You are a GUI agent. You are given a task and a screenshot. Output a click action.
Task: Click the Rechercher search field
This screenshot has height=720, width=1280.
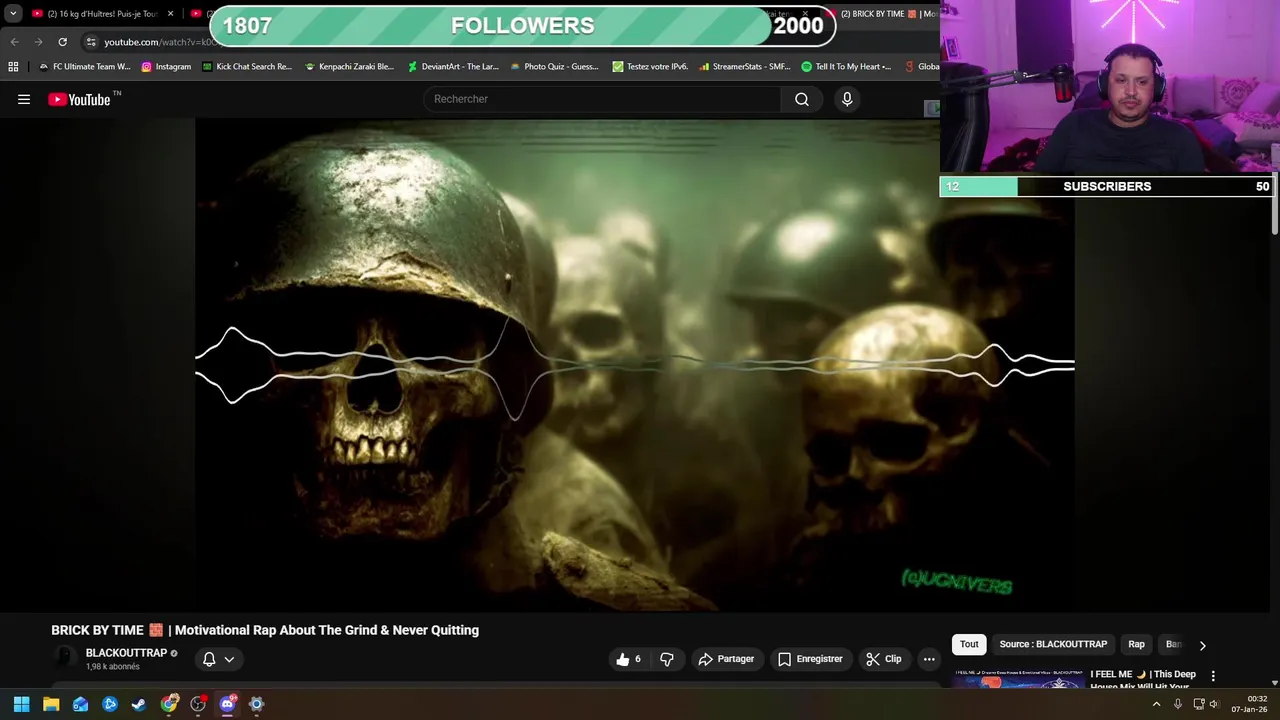click(602, 99)
